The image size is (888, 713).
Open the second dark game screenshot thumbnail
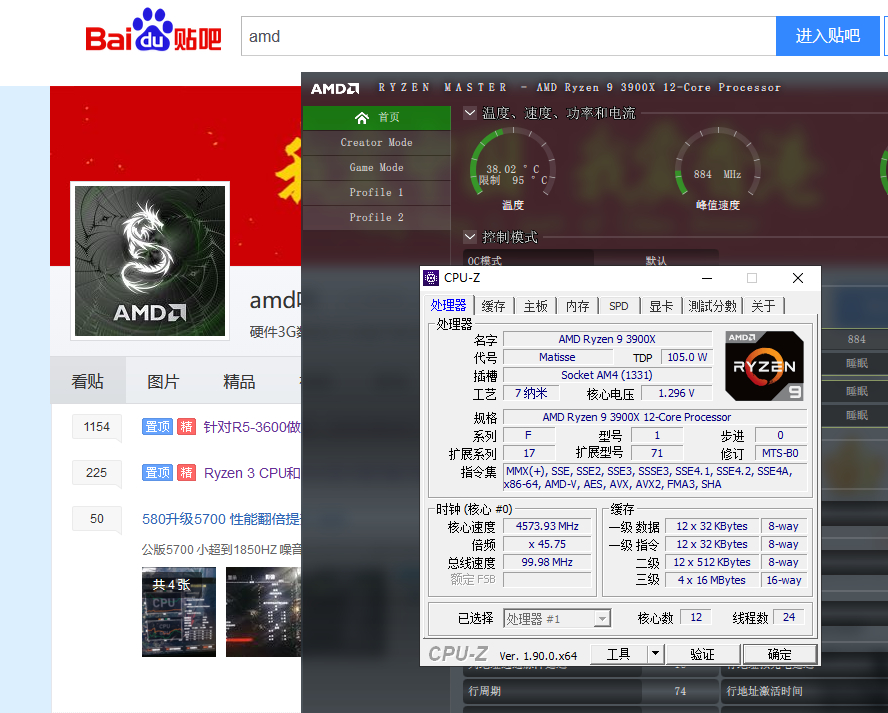(263, 612)
